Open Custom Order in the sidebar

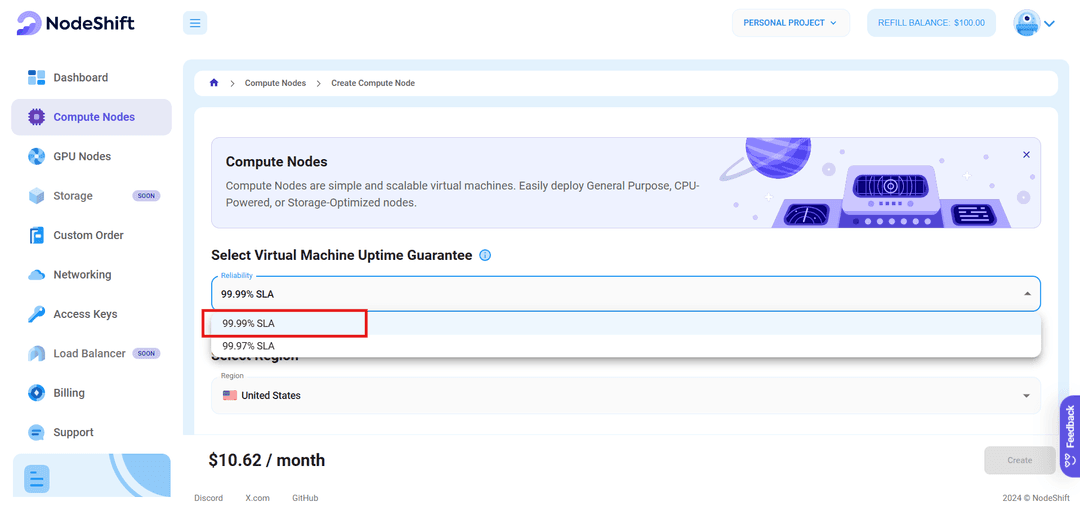(x=88, y=235)
